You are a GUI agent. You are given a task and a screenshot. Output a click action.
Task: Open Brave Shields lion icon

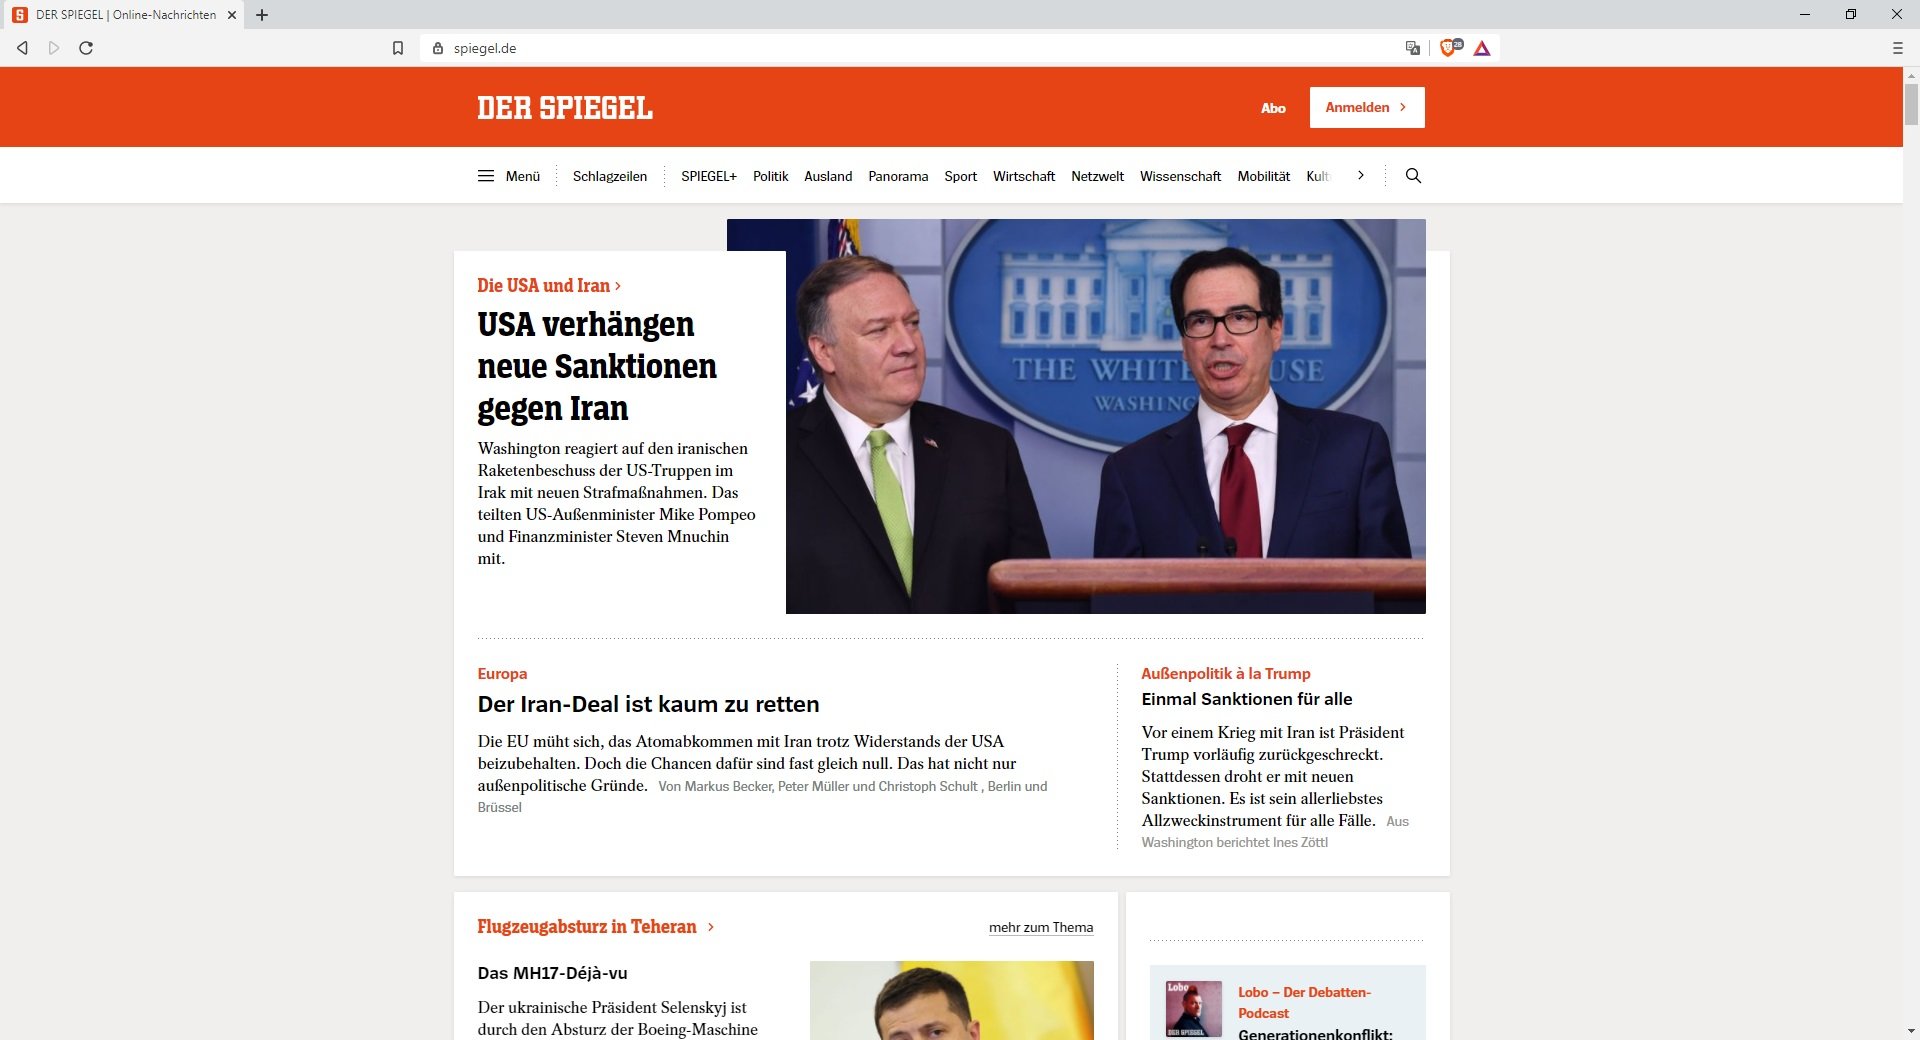coord(1450,48)
